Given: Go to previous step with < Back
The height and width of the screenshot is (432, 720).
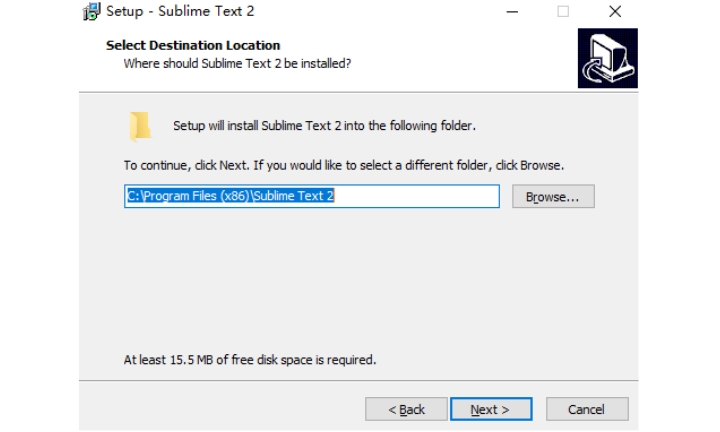Looking at the screenshot, I should point(406,409).
